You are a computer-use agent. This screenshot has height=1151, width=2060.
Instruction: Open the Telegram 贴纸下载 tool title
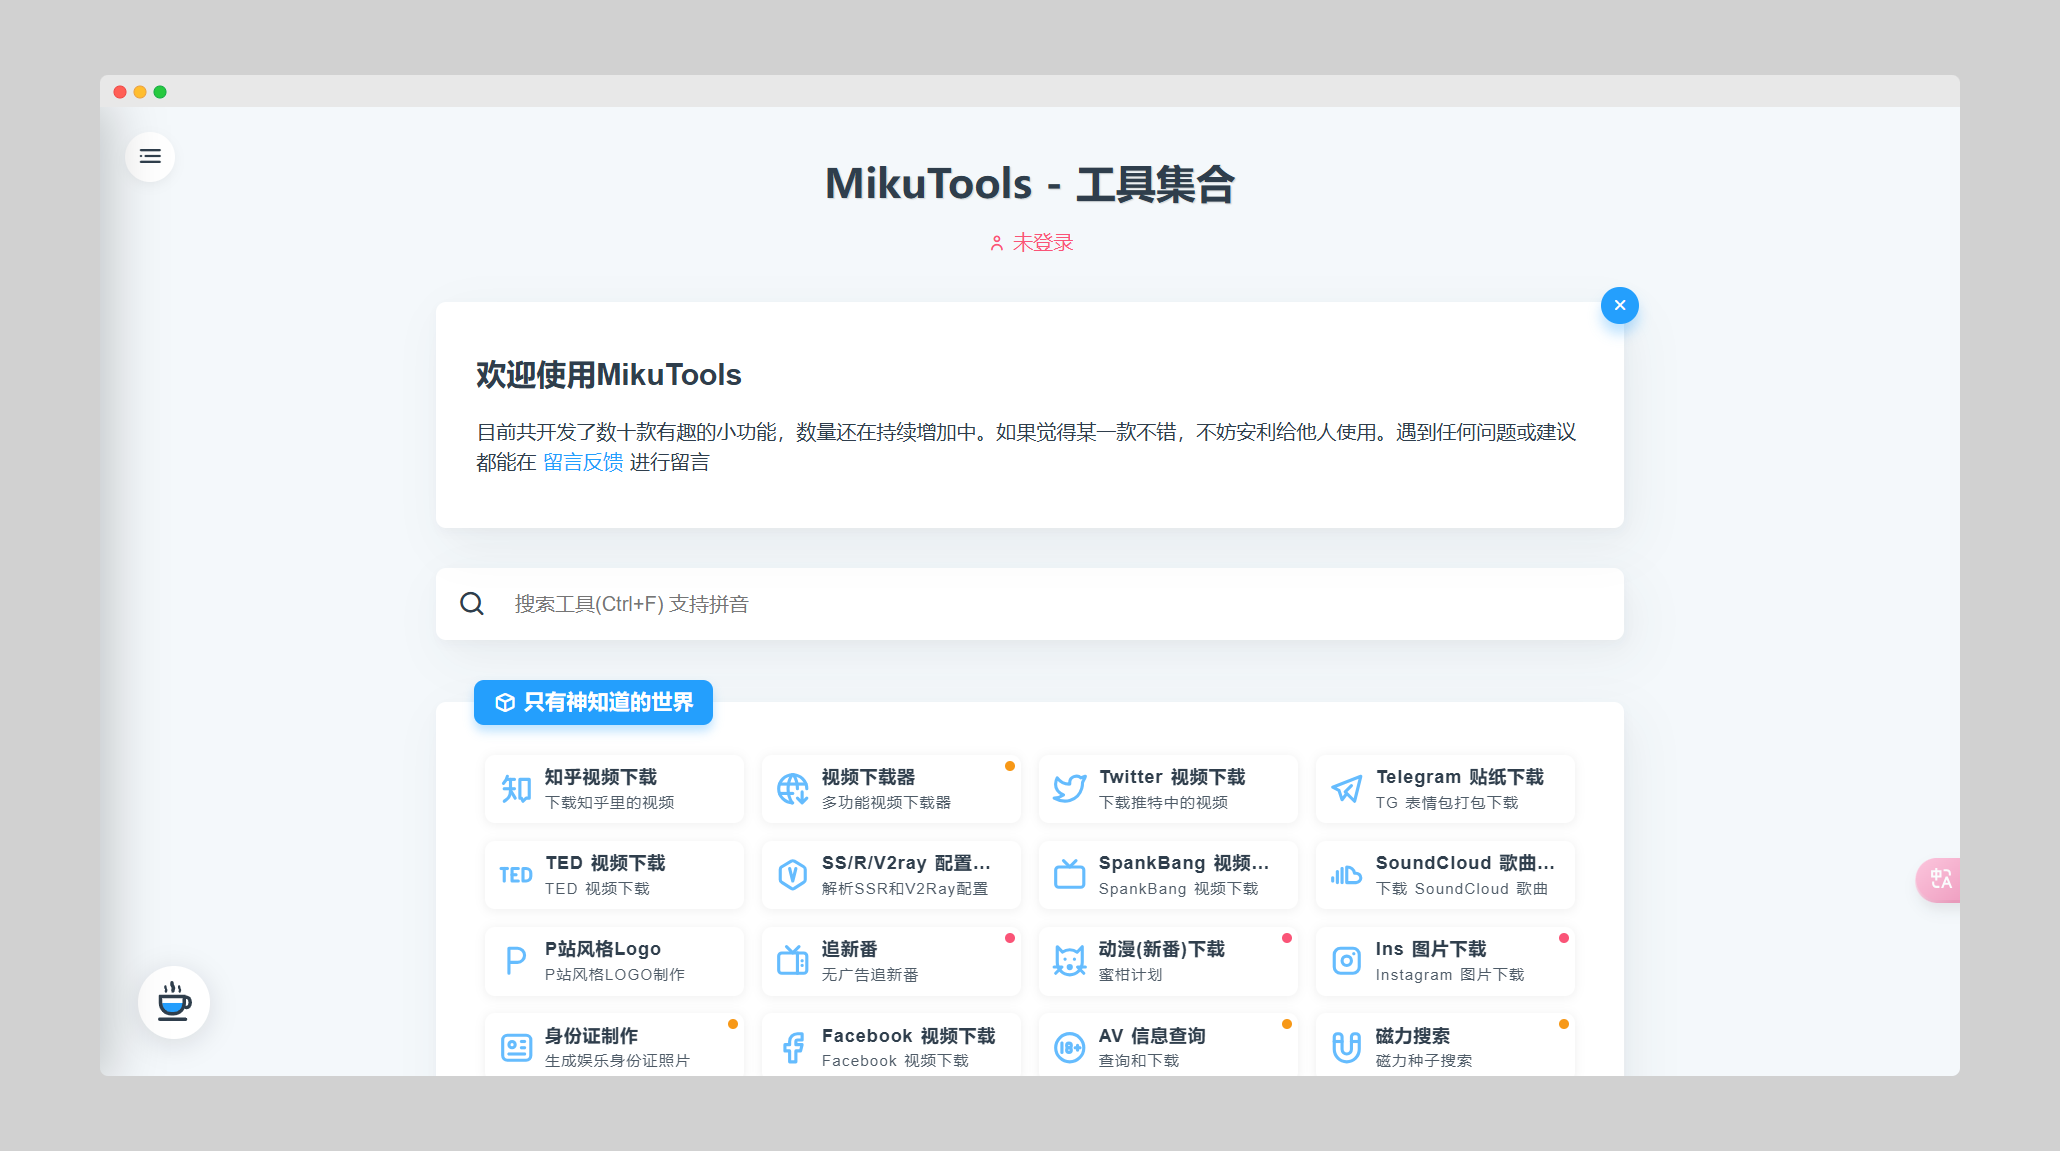pos(1460,777)
